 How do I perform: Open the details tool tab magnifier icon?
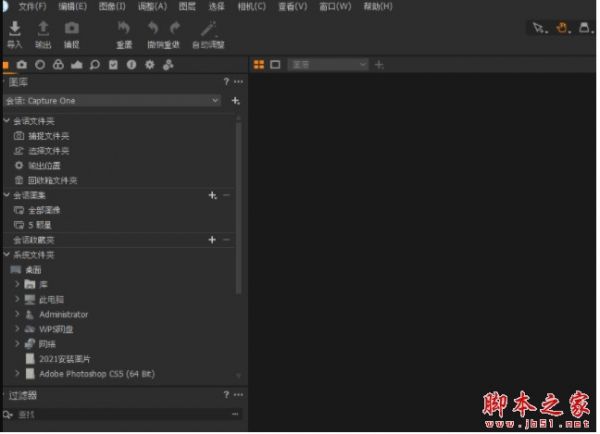95,65
